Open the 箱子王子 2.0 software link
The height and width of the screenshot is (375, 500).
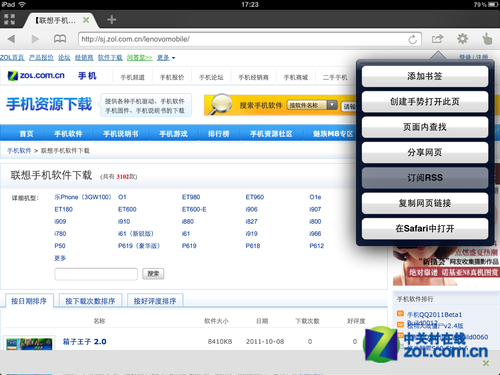point(85,342)
